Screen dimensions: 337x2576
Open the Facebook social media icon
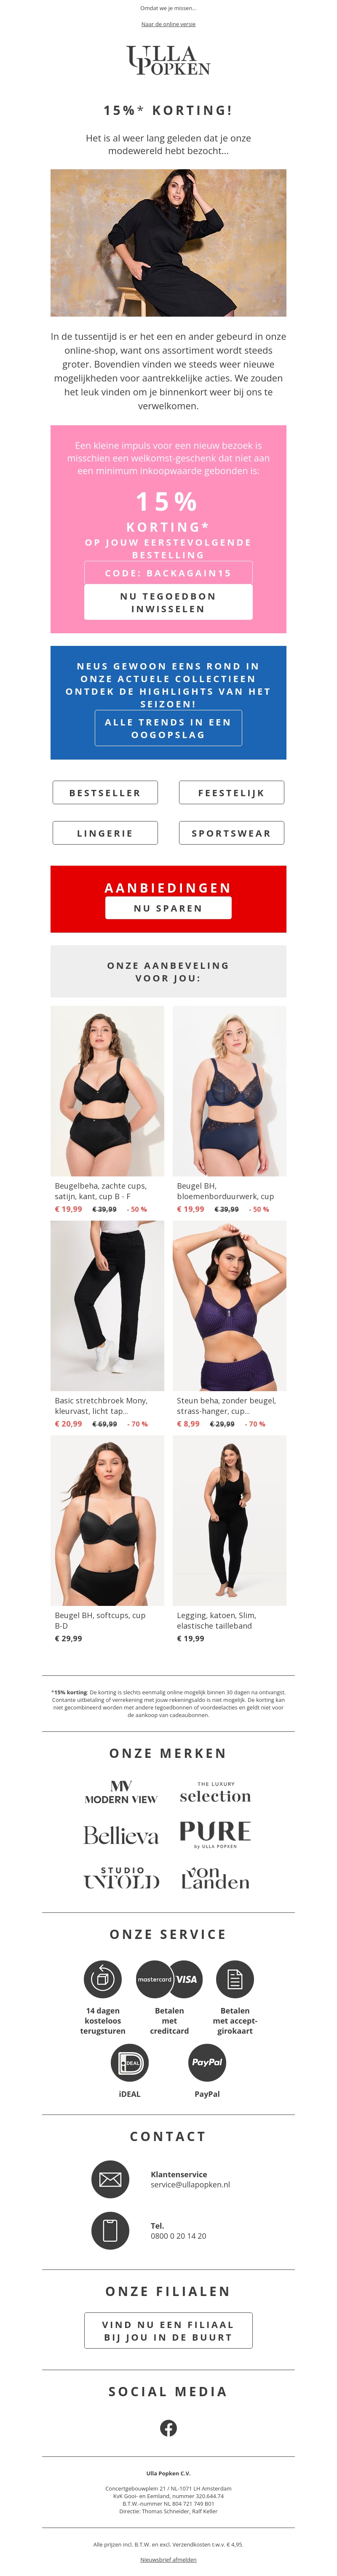[168, 2427]
